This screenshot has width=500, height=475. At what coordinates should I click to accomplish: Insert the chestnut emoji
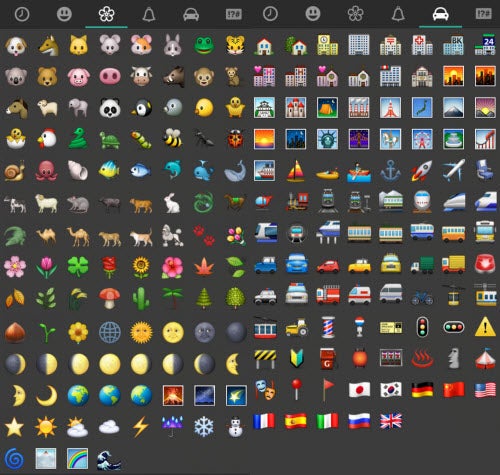15,332
